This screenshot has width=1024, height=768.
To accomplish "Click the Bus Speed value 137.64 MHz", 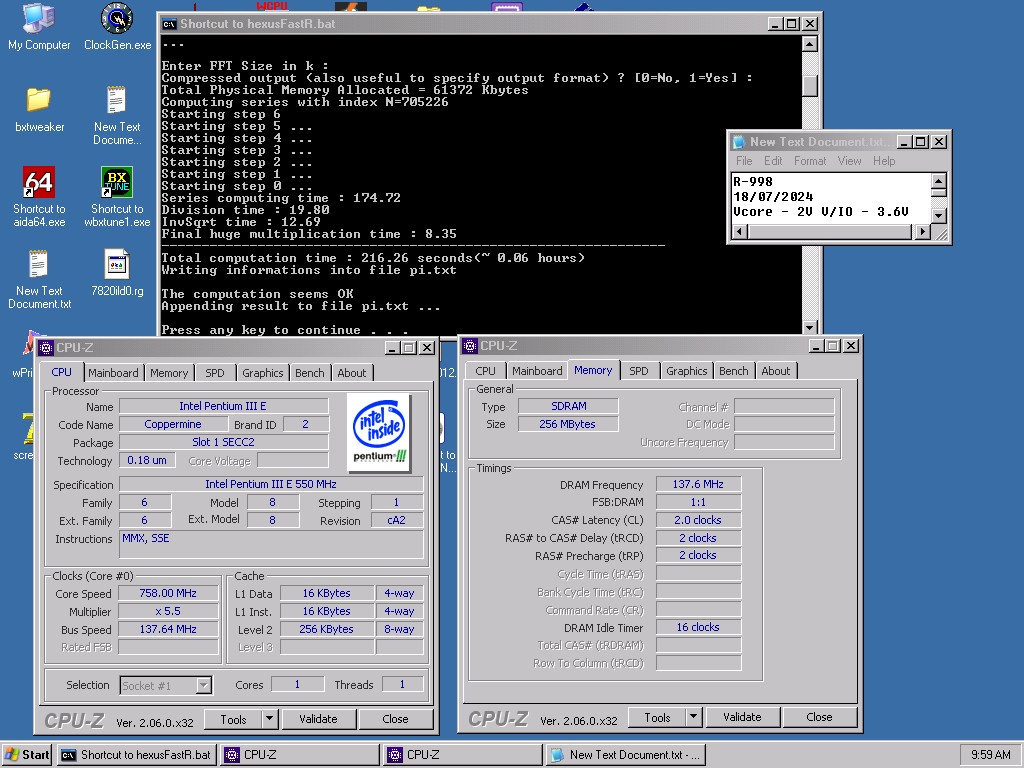I will [168, 629].
